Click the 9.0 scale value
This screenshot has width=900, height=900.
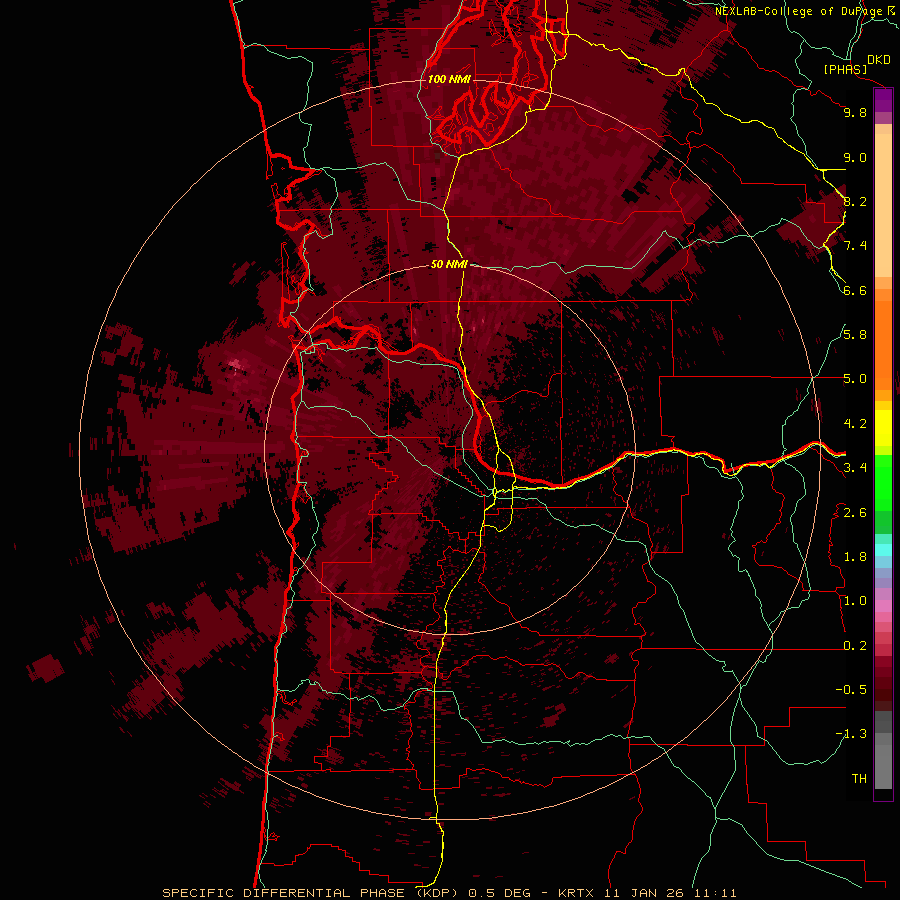click(x=855, y=157)
